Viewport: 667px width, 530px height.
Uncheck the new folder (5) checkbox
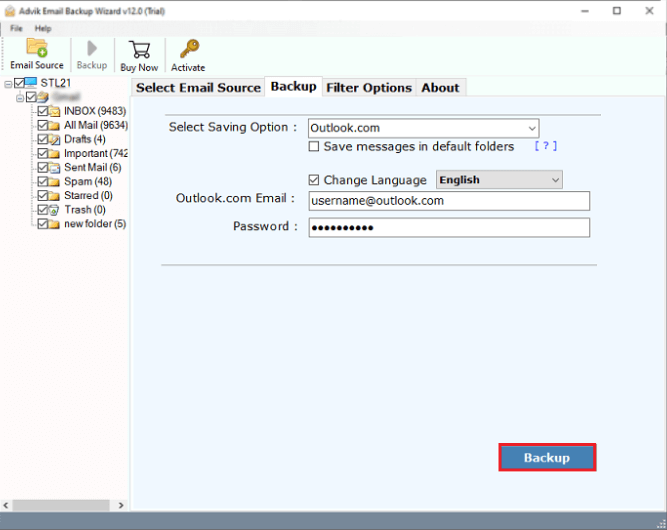(43, 223)
